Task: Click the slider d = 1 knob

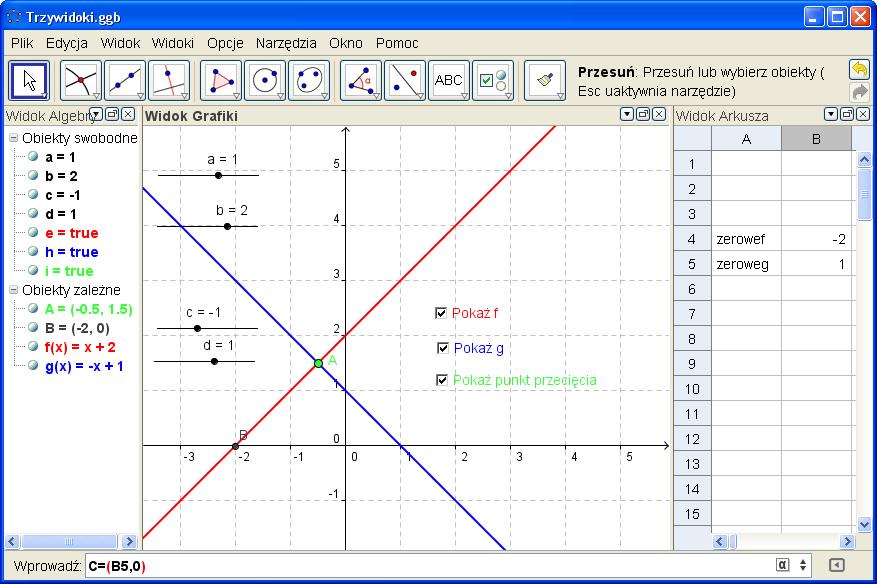Action: click(214, 361)
